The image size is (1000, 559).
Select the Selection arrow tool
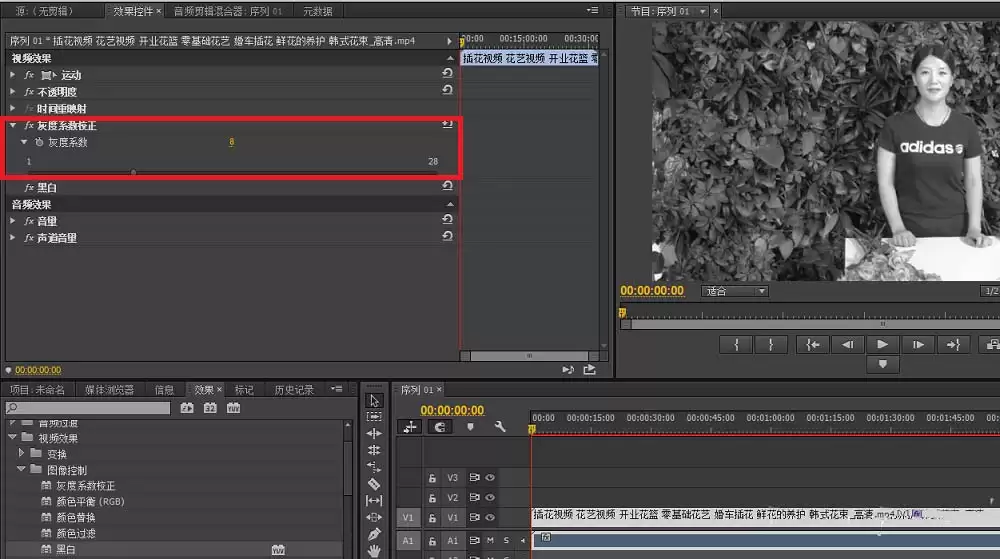(x=374, y=400)
